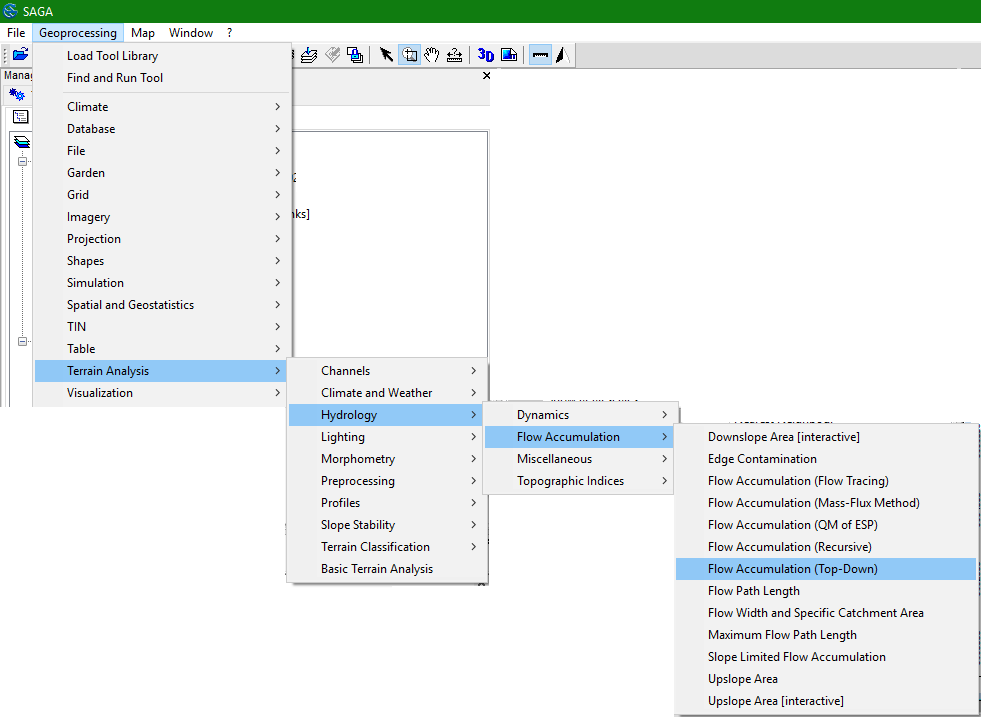Select the Measure Distance tool
This screenshot has width=981, height=717.
pos(454,55)
